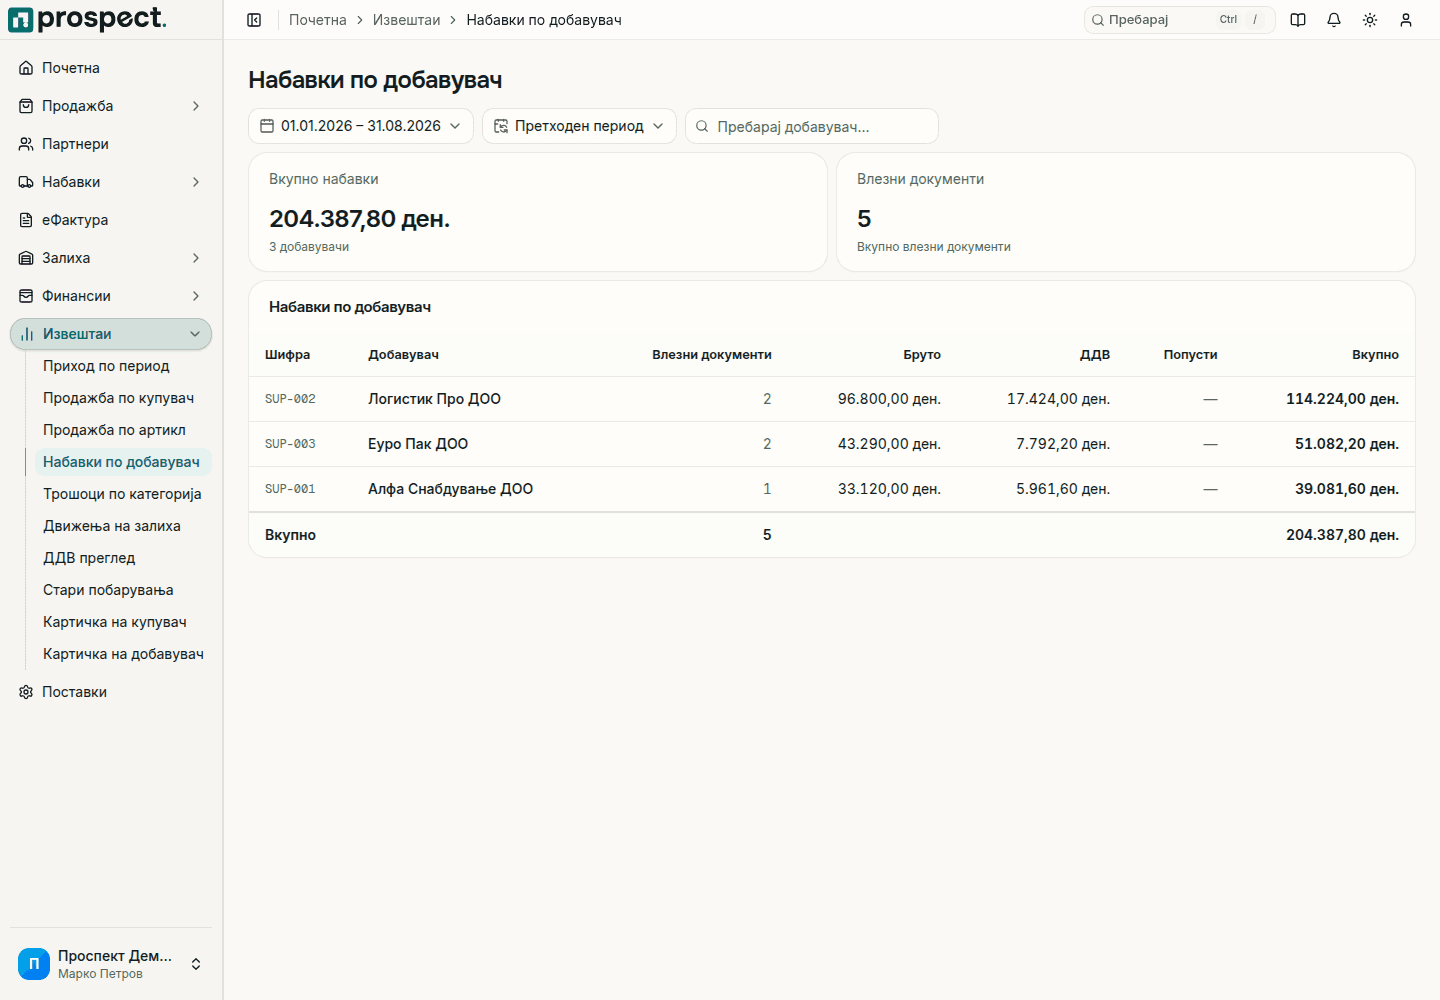The width and height of the screenshot is (1440, 1000).
Task: Open the documentation book icon
Action: [1298, 20]
